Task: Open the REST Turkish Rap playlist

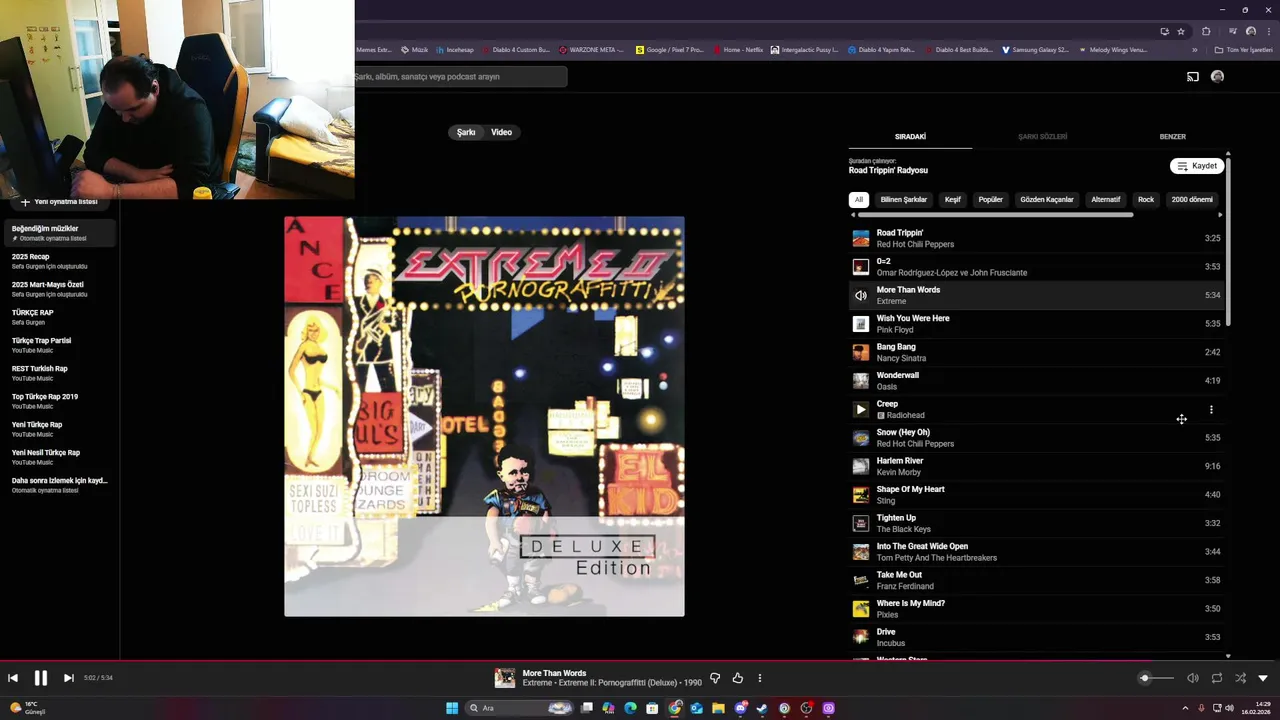Action: pyautogui.click(x=58, y=373)
